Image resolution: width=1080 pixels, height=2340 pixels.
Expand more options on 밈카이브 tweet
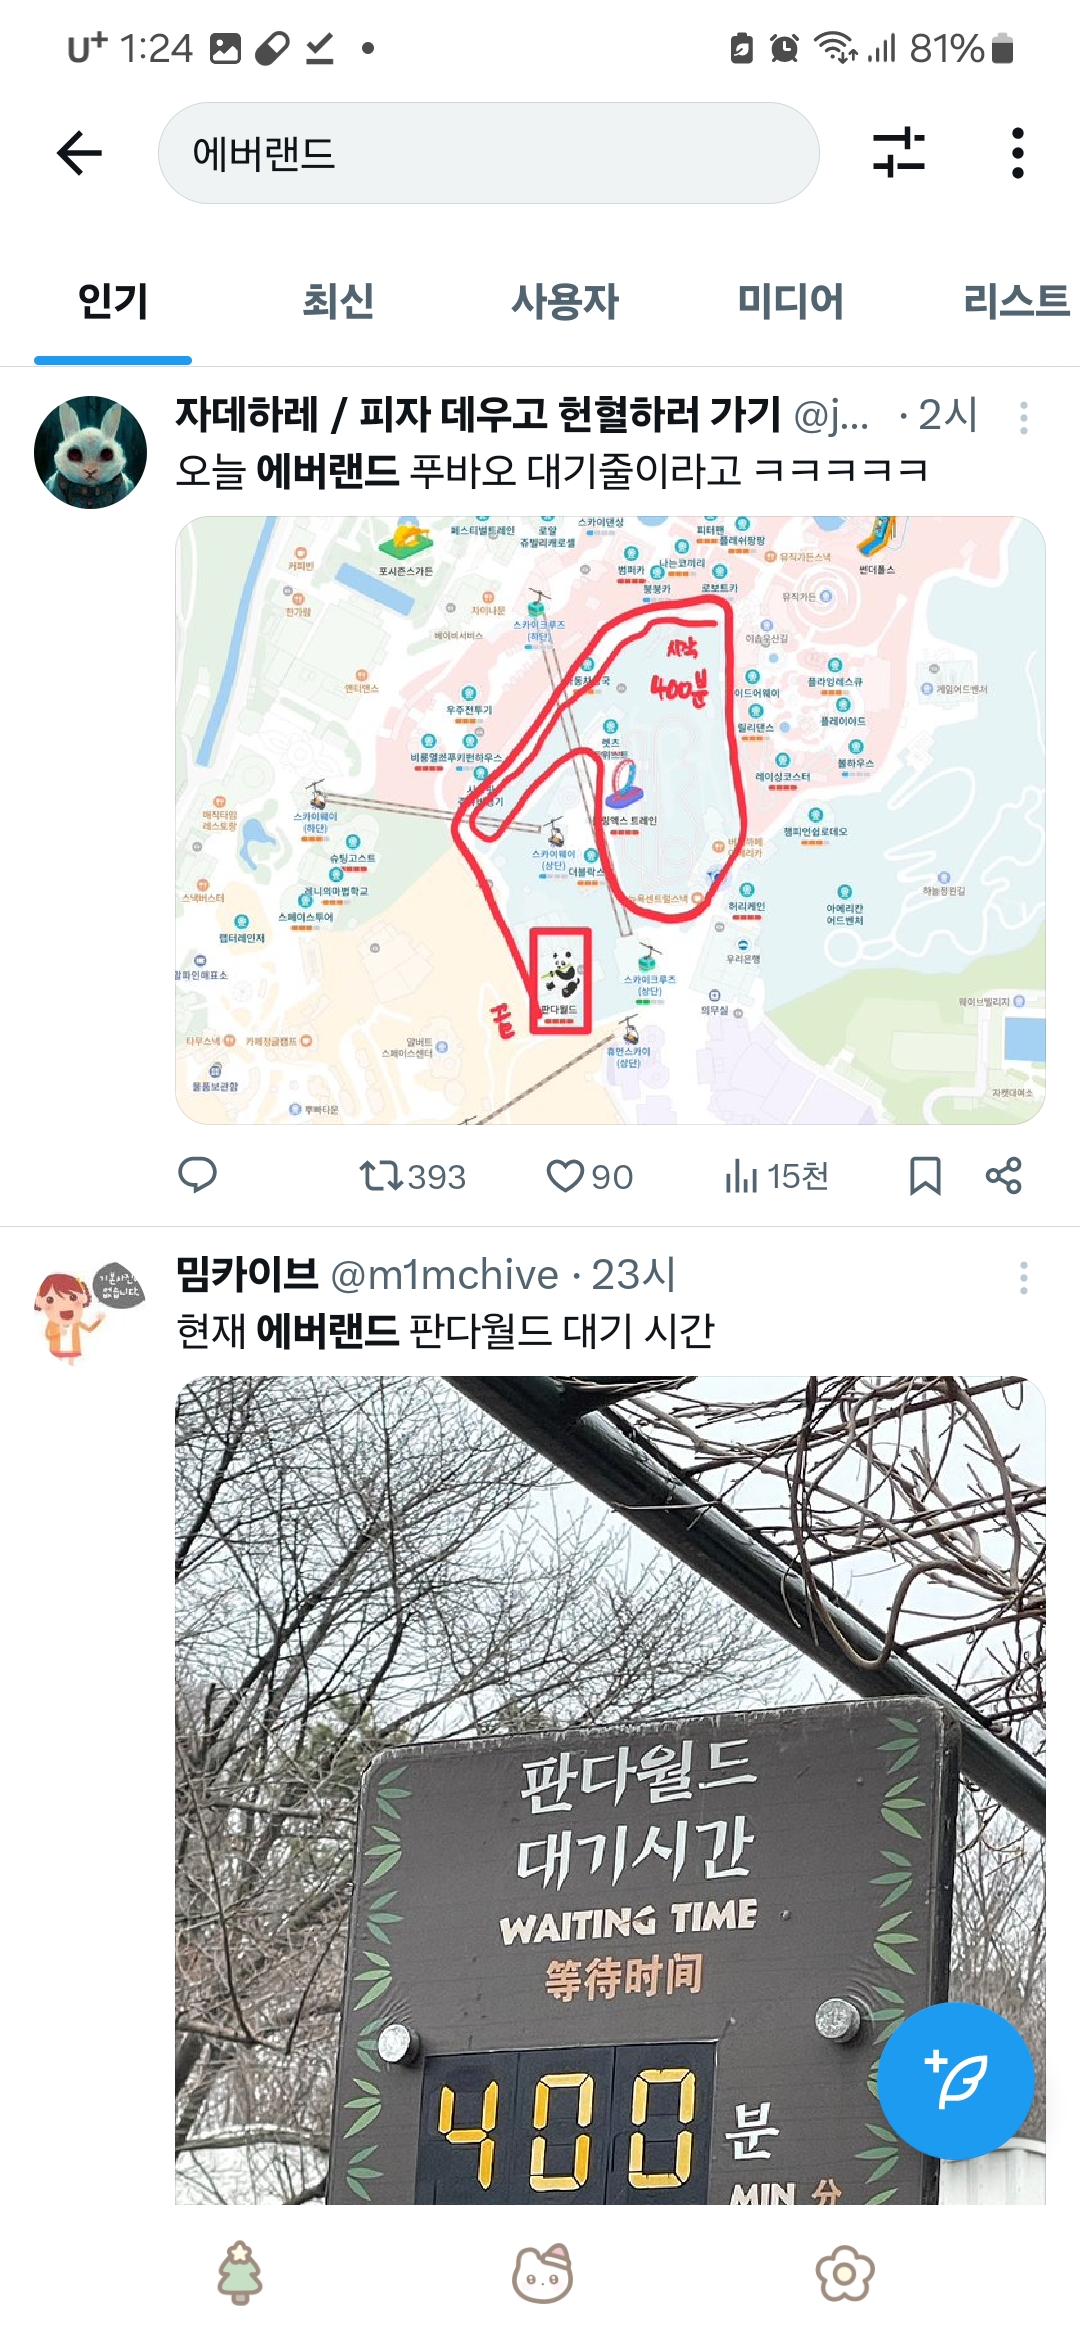1024,1277
